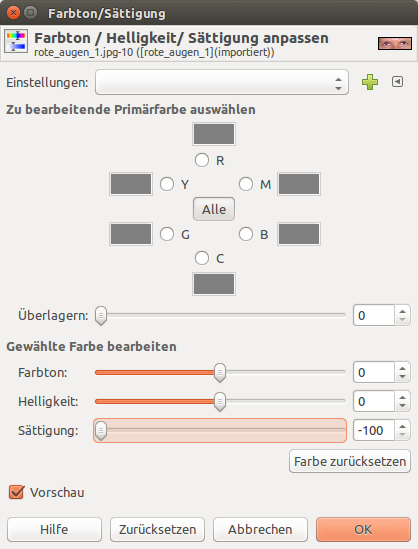
Task: Choose the C cyan radio button
Action: (202, 258)
